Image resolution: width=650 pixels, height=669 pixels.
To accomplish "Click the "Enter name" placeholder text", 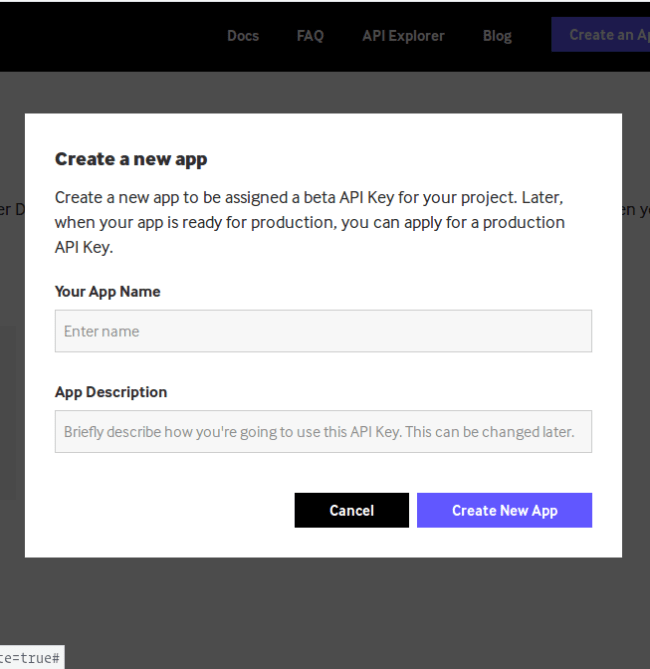I will click(x=102, y=331).
